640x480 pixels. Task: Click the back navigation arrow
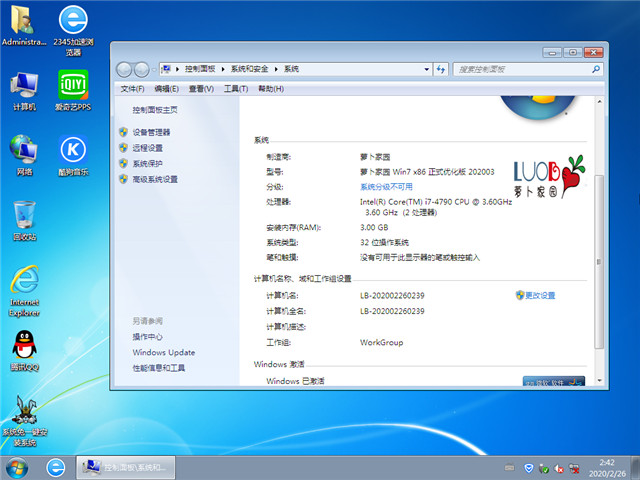tap(124, 70)
